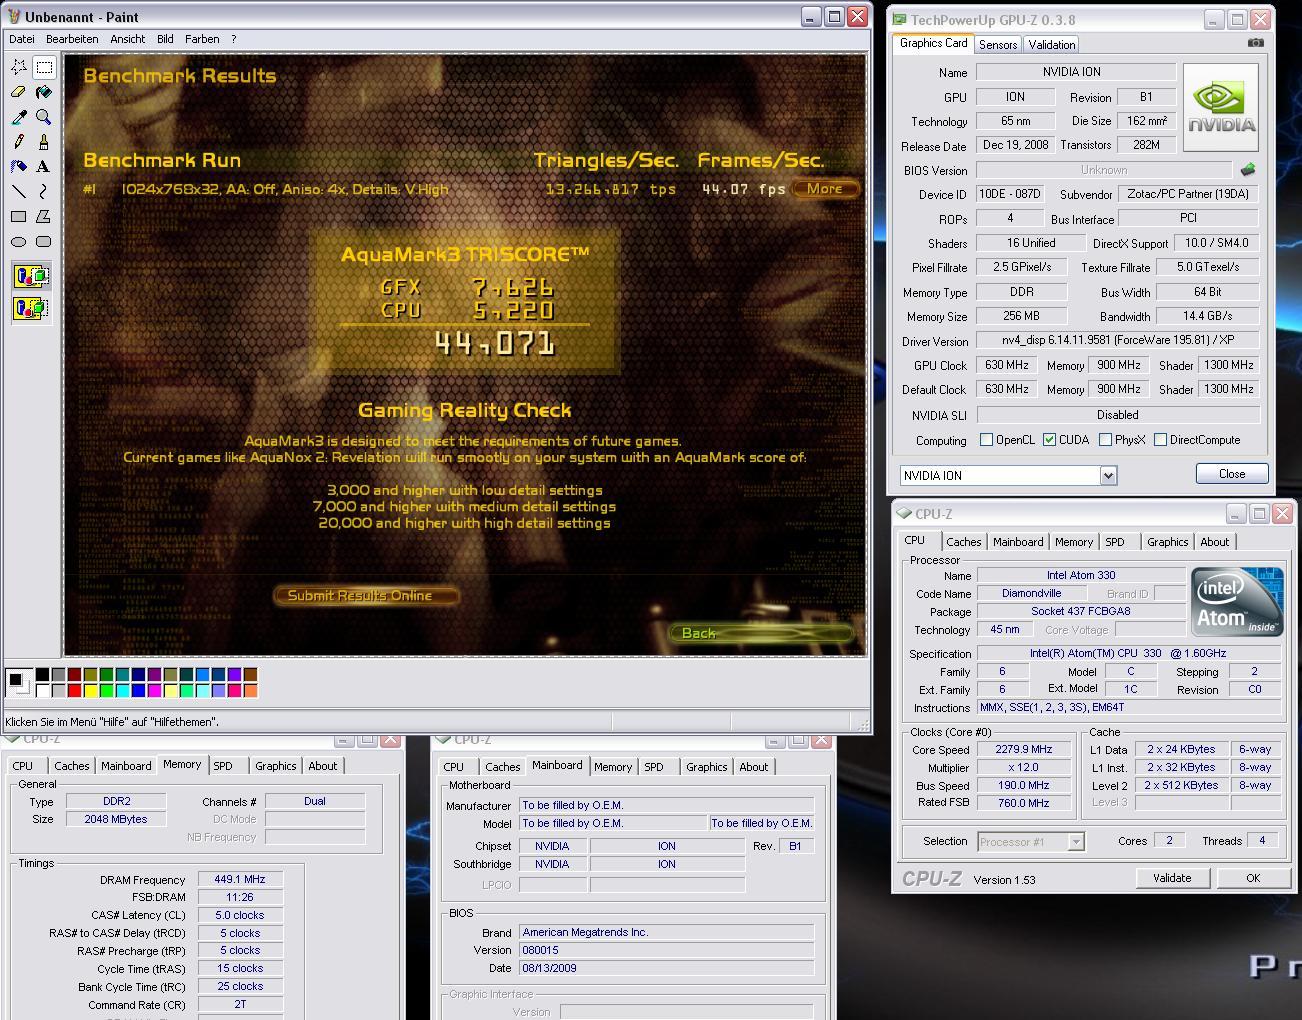Click the OK button in CPU-Z
1302x1020 pixels.
click(x=1253, y=878)
